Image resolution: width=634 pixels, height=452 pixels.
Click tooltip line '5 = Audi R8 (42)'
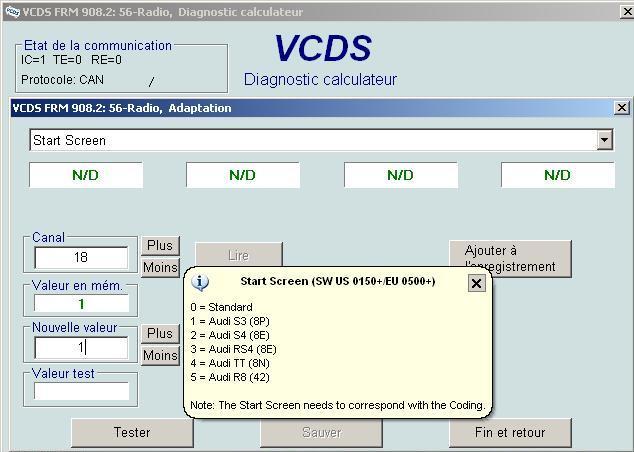230,377
